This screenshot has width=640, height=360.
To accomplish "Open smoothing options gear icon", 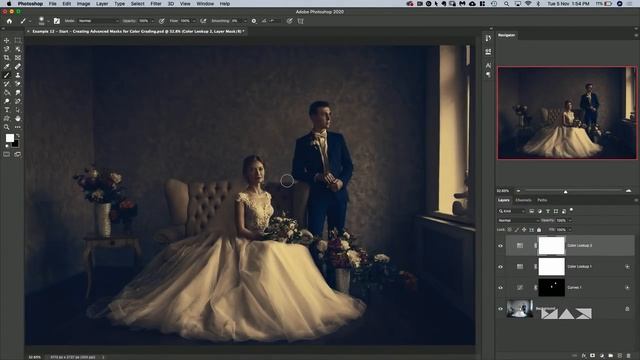I will (253, 21).
